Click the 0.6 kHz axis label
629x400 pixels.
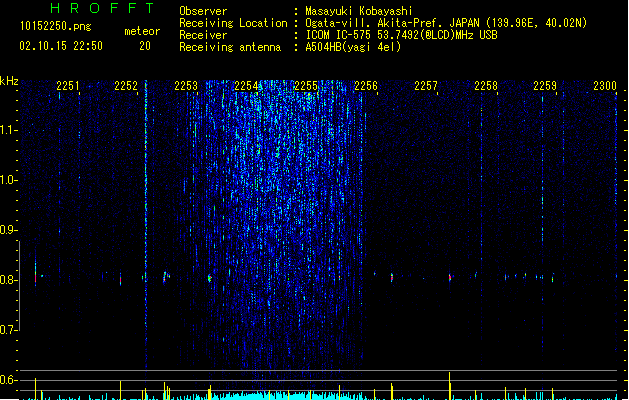[x=8, y=380]
